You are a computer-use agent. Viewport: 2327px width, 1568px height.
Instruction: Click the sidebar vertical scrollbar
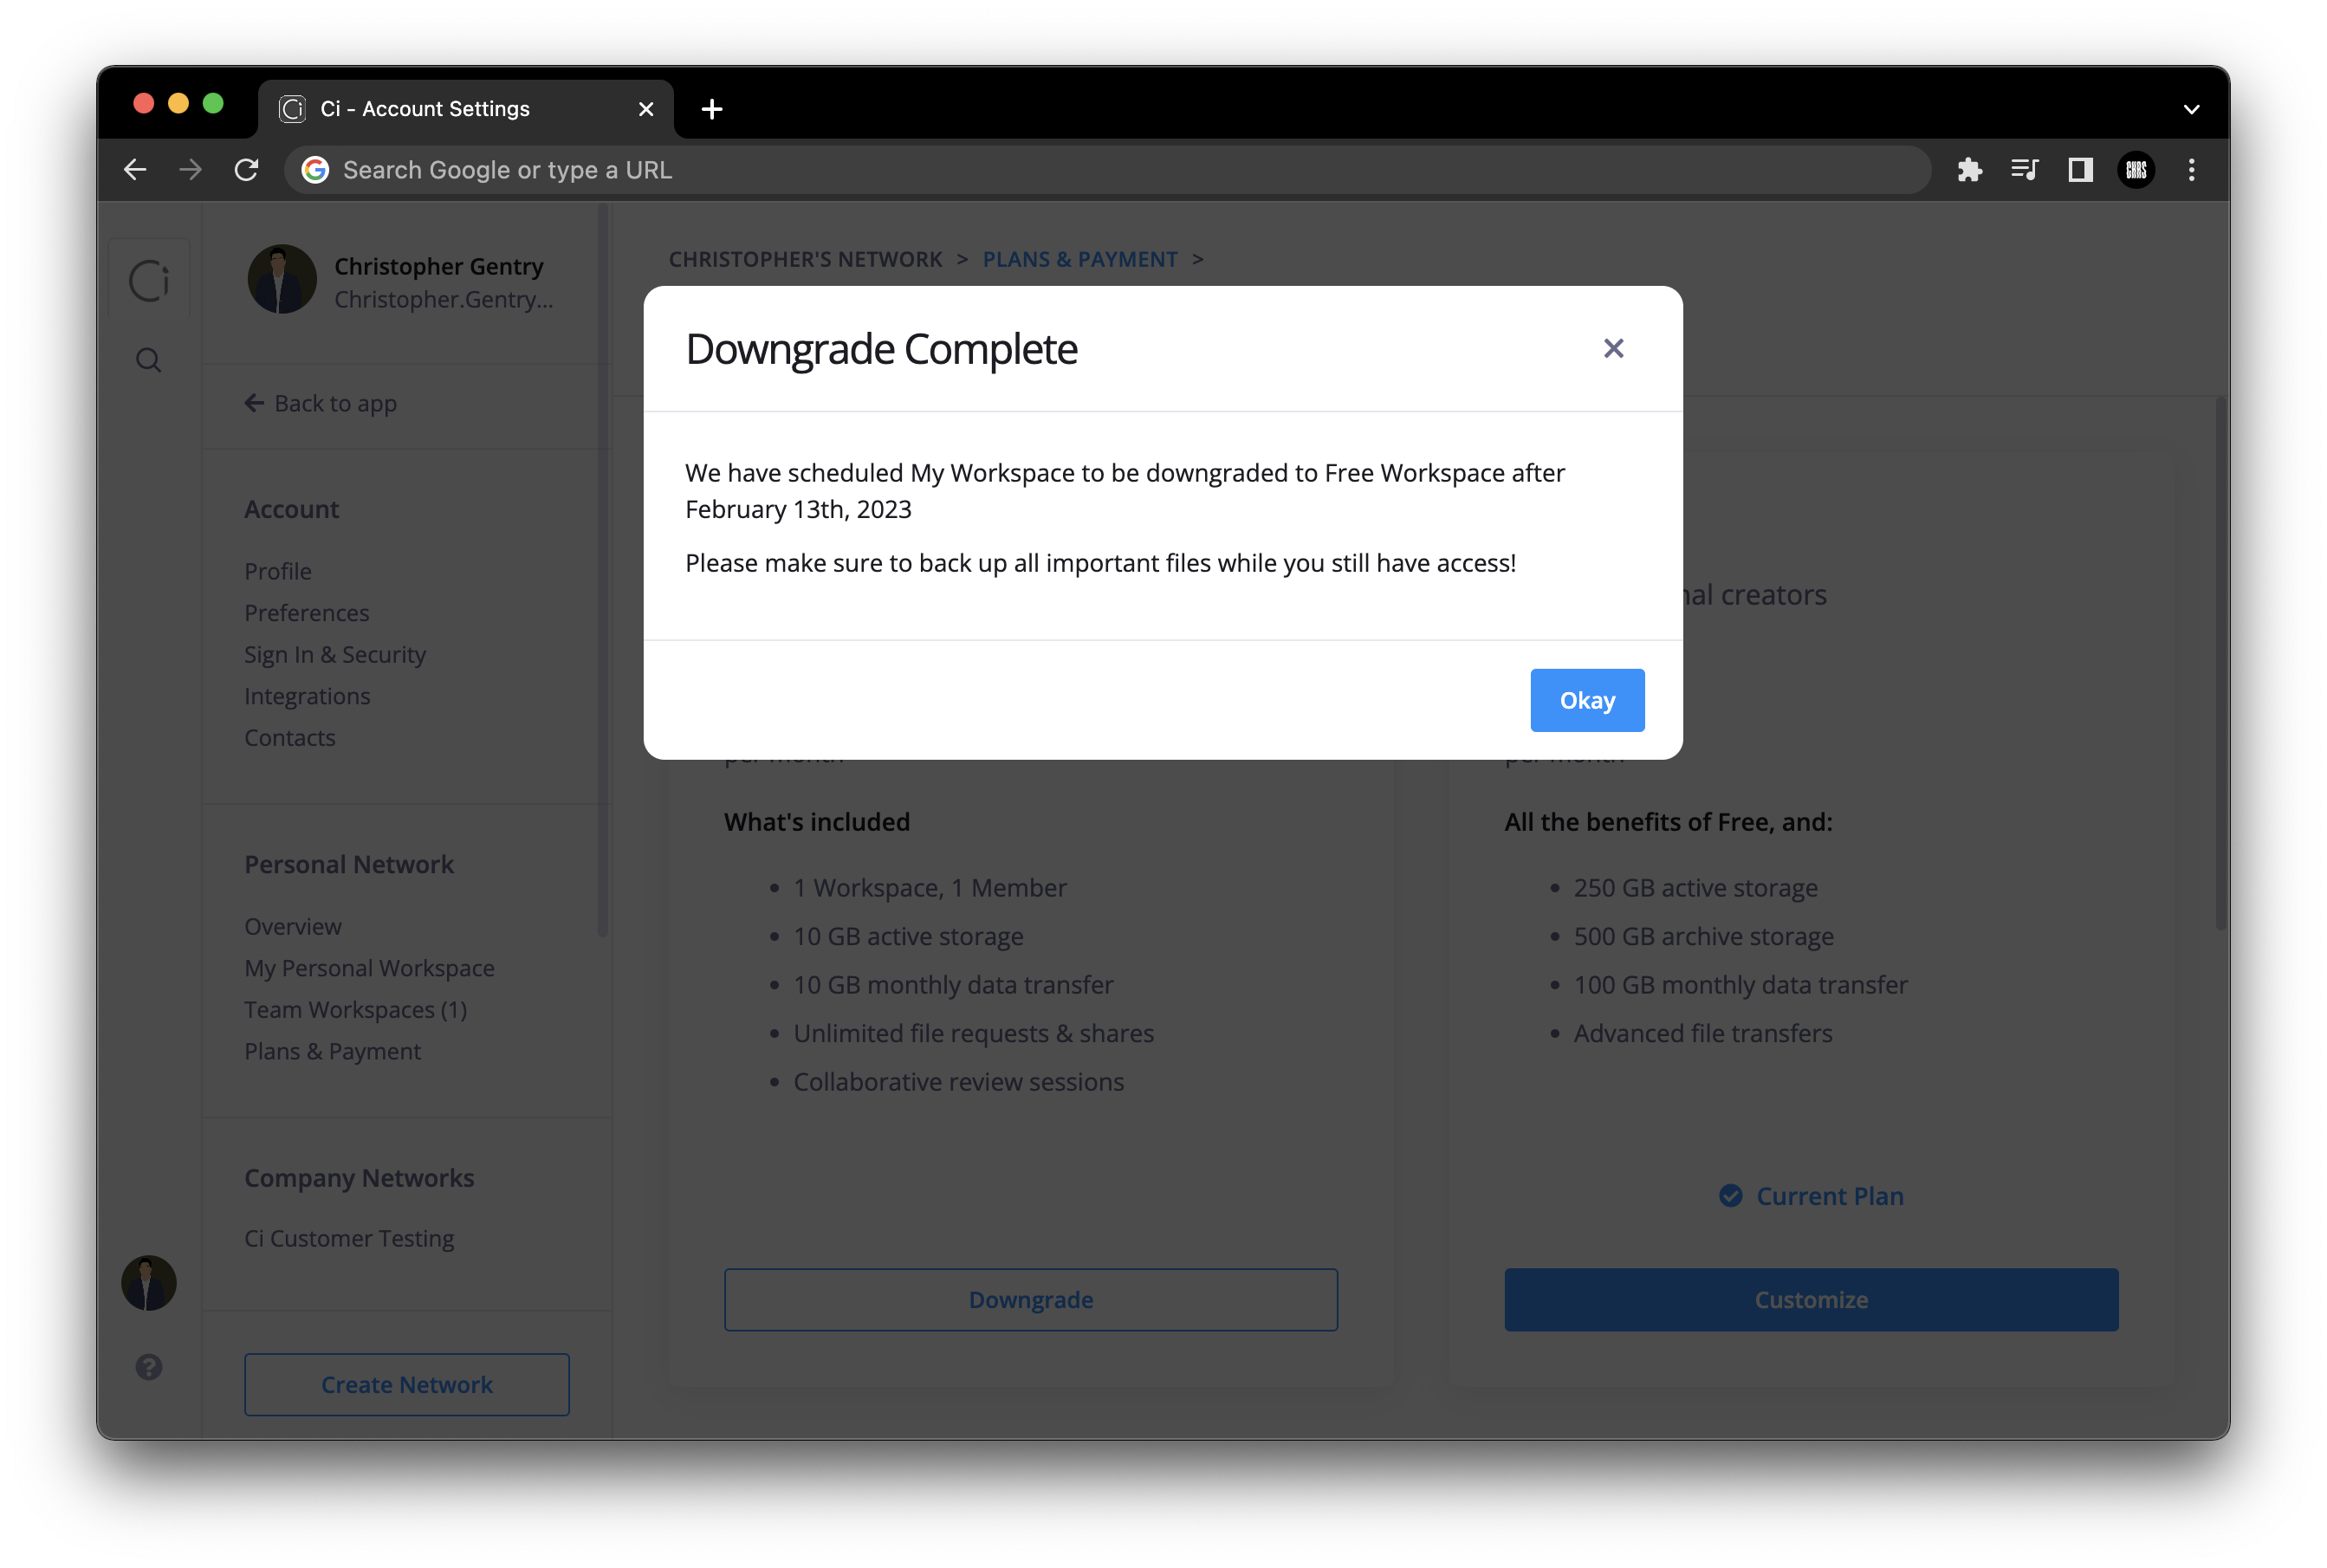[x=603, y=570]
